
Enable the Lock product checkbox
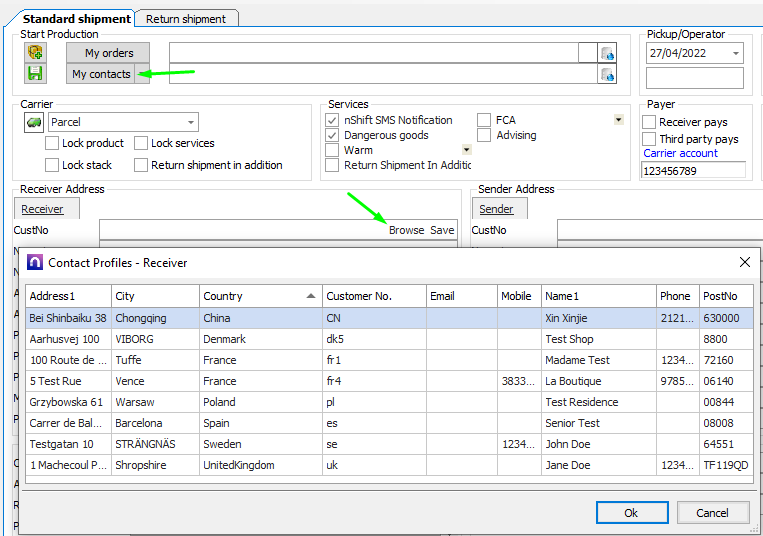[52, 143]
